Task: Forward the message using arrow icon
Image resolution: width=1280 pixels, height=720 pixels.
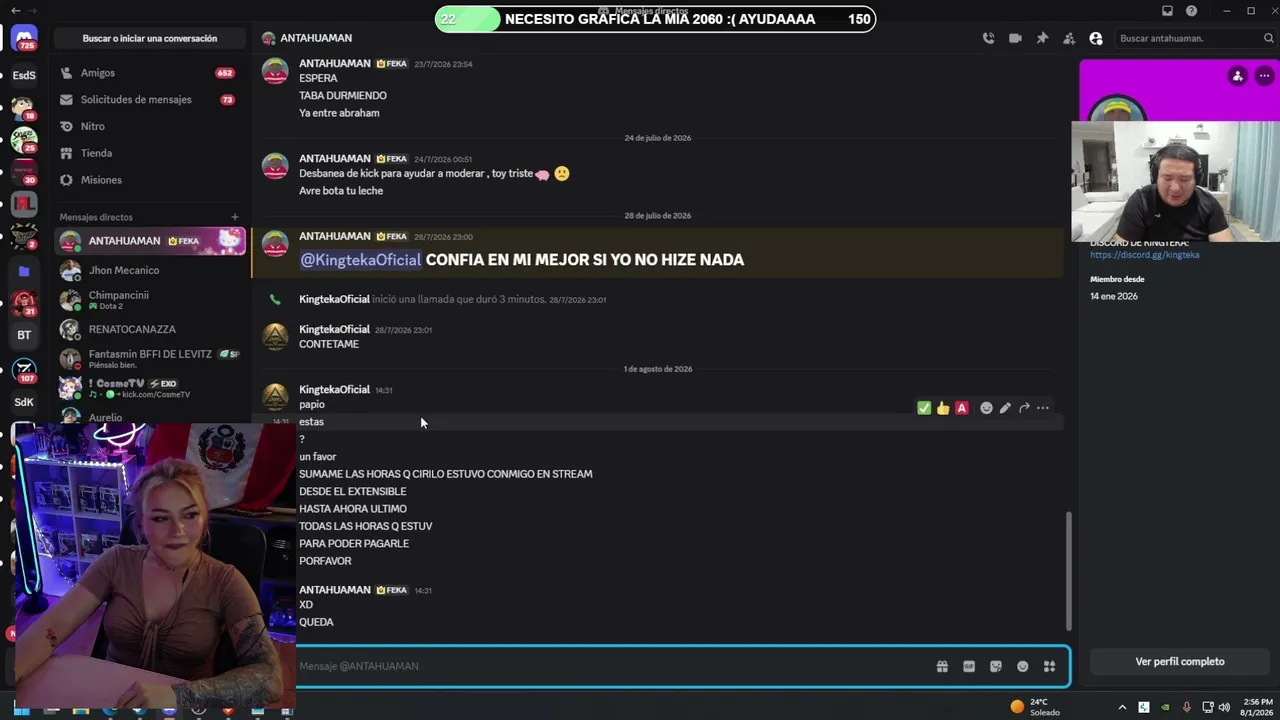Action: (1024, 408)
